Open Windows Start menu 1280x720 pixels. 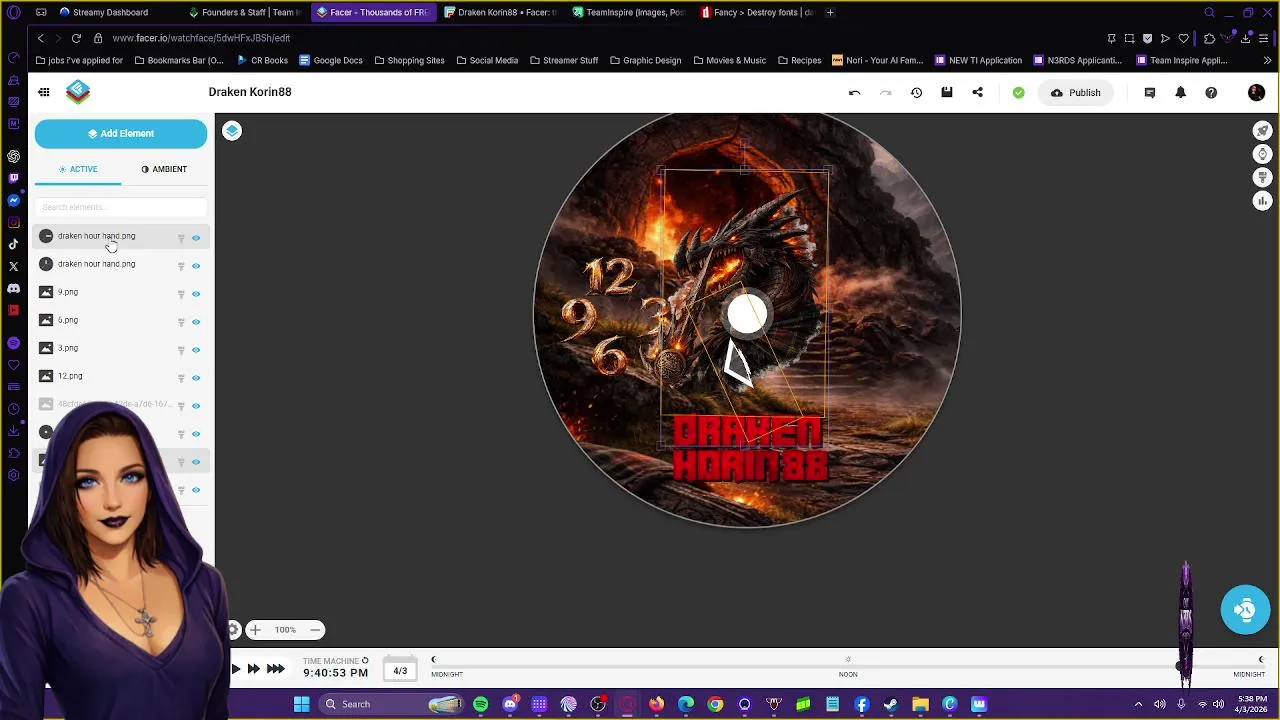301,704
